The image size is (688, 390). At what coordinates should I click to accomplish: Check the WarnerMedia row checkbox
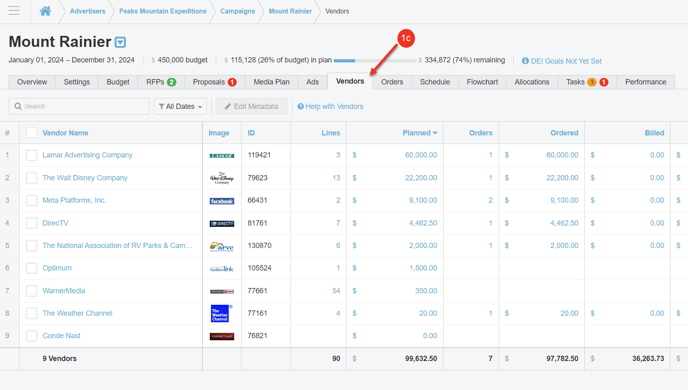click(32, 290)
